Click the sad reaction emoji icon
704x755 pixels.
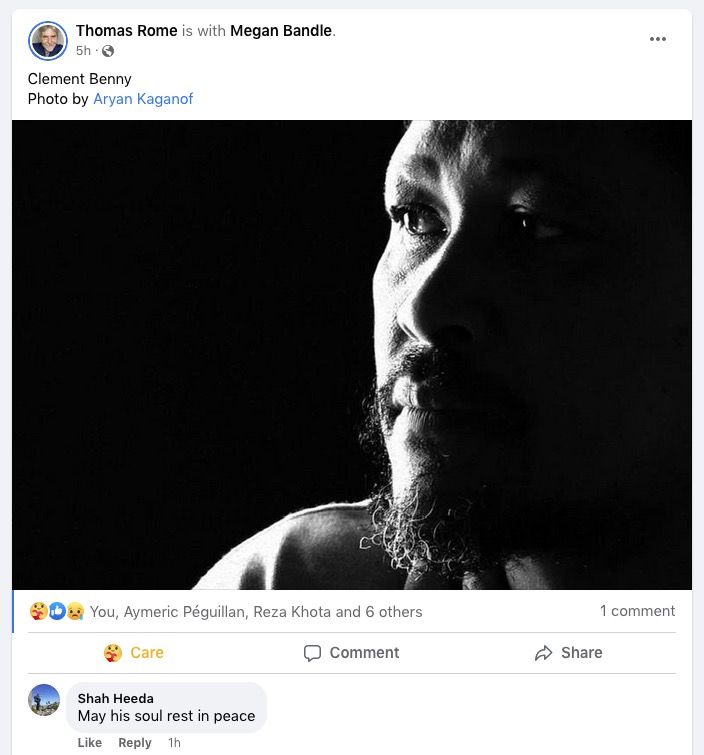74,611
